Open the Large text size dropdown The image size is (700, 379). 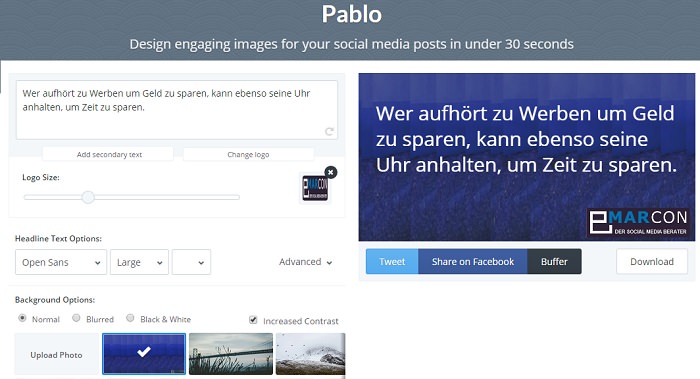(x=139, y=262)
